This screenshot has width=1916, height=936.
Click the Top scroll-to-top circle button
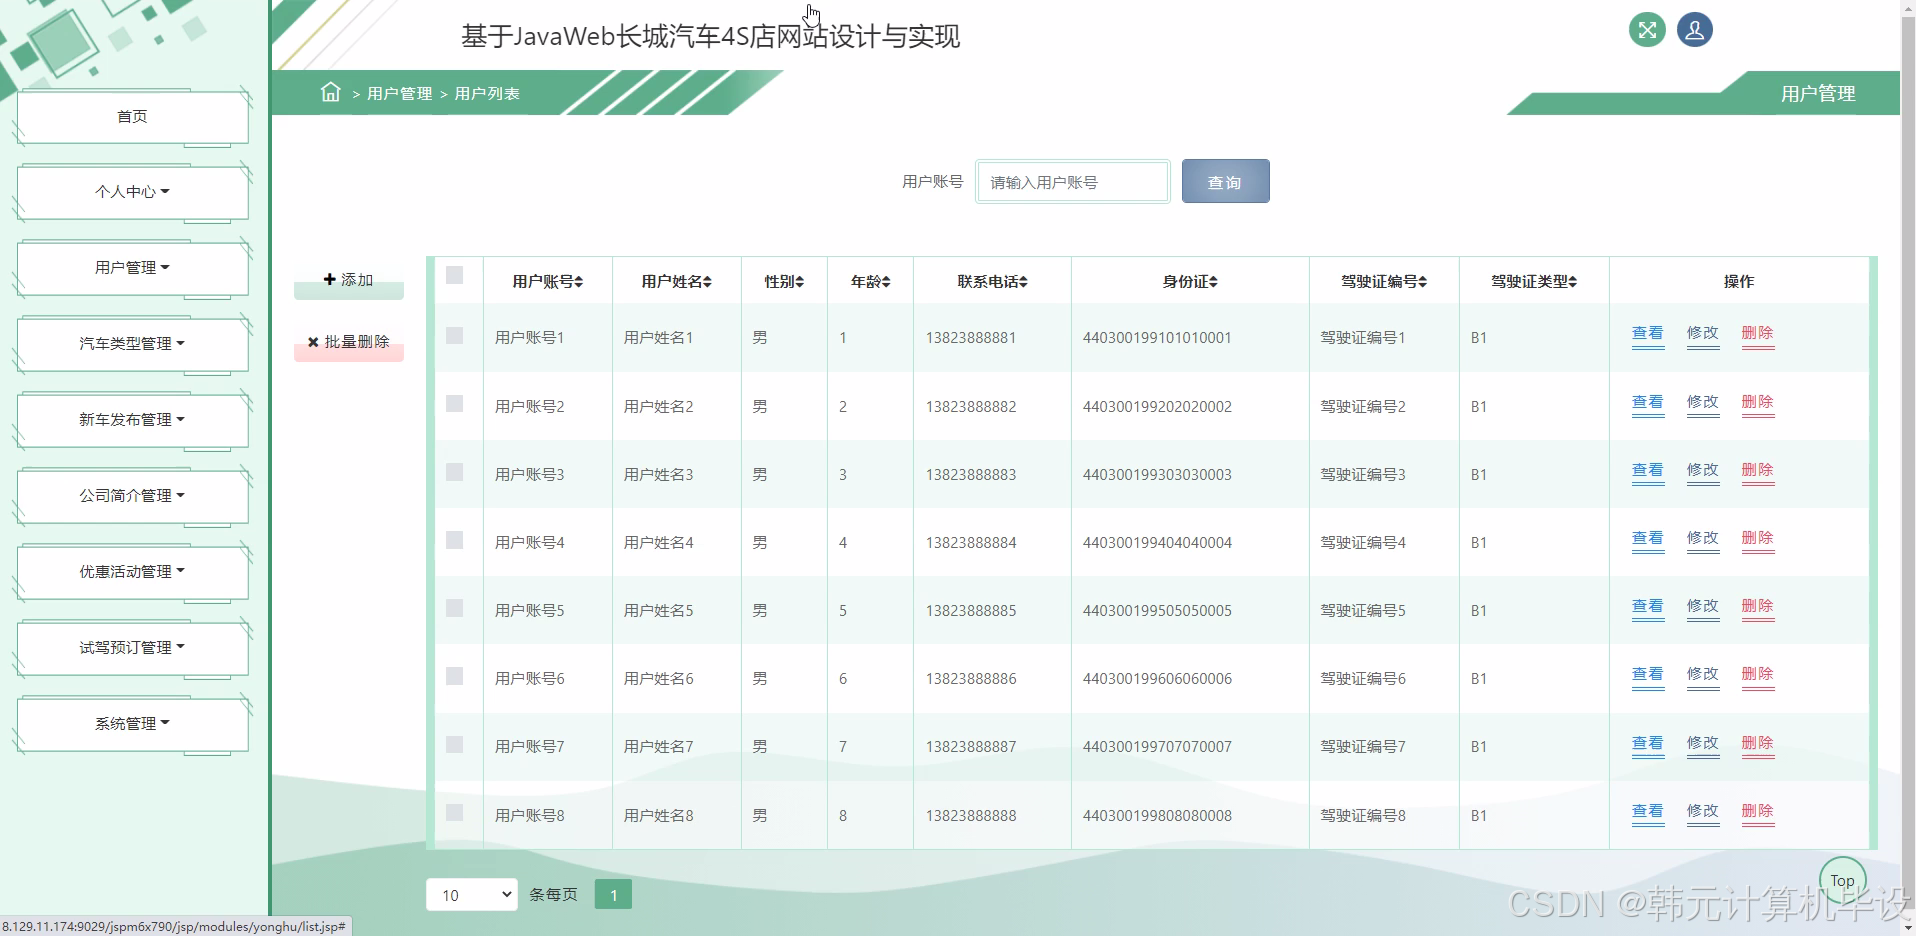[x=1842, y=880]
